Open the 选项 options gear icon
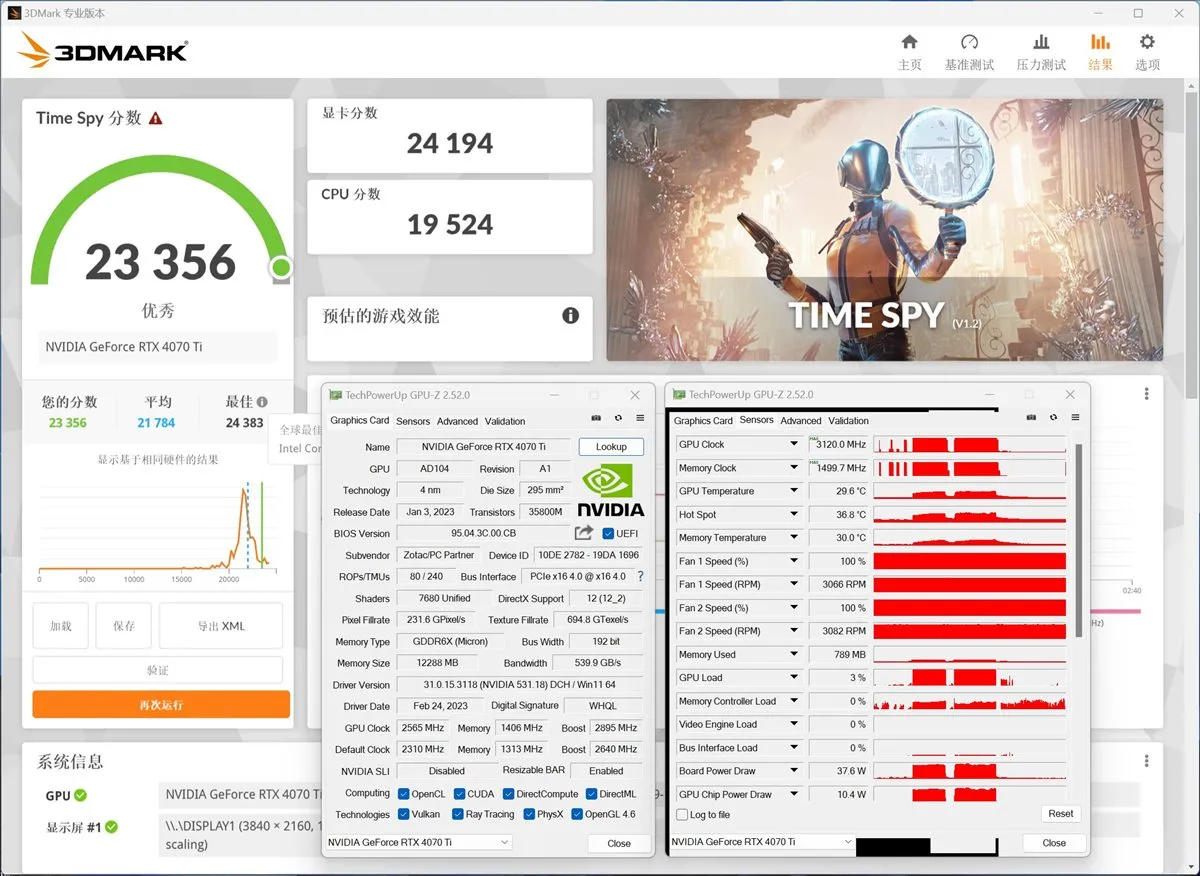The width and height of the screenshot is (1200, 876). 1147,42
